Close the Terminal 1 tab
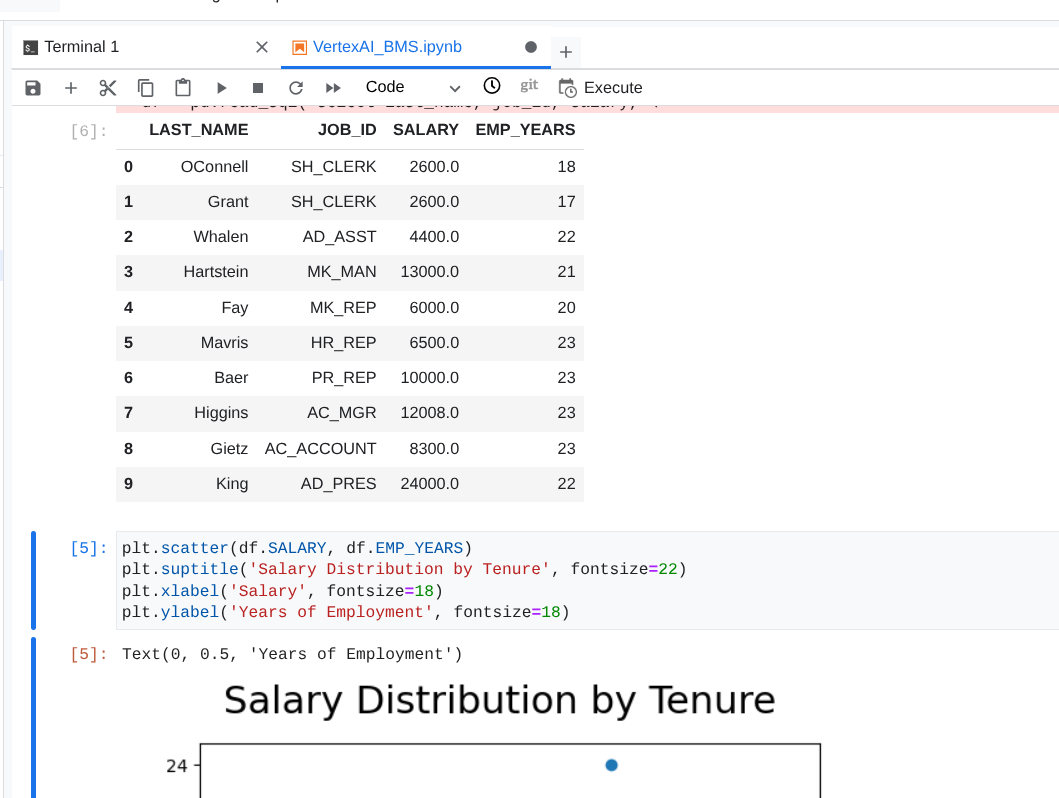The height and width of the screenshot is (798, 1059). pos(262,47)
